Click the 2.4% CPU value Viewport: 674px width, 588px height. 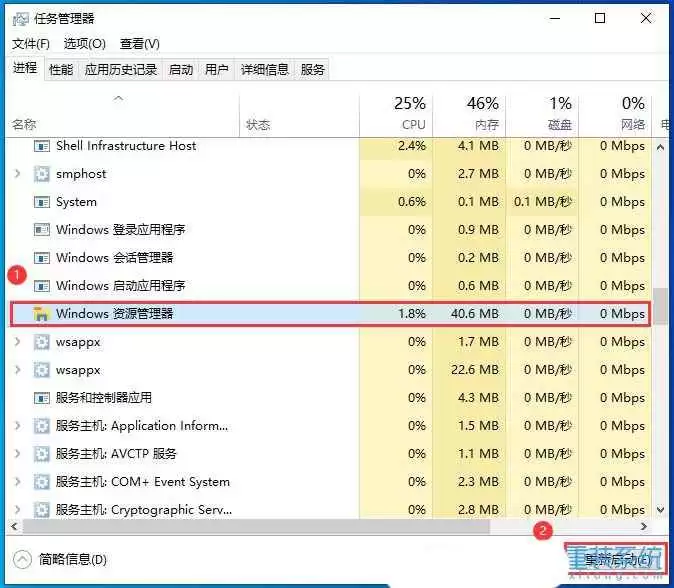(412, 146)
